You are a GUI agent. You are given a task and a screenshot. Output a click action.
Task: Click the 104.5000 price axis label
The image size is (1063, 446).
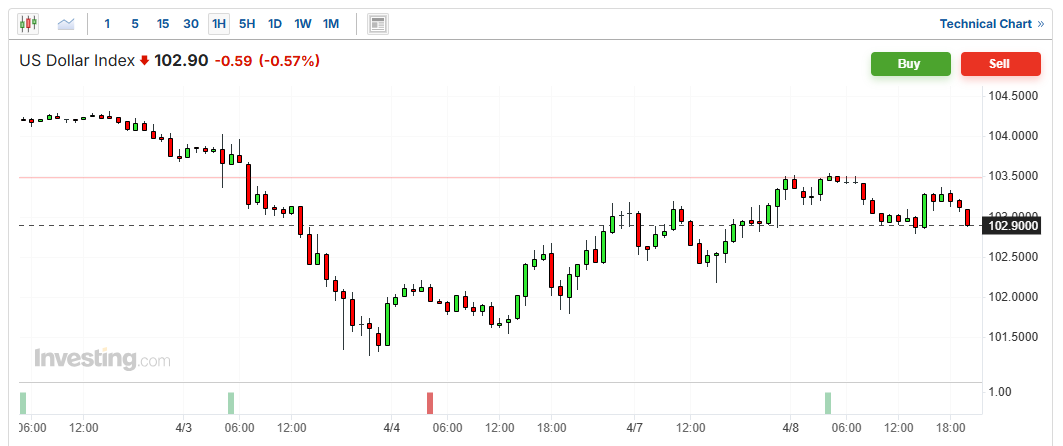[1015, 96]
